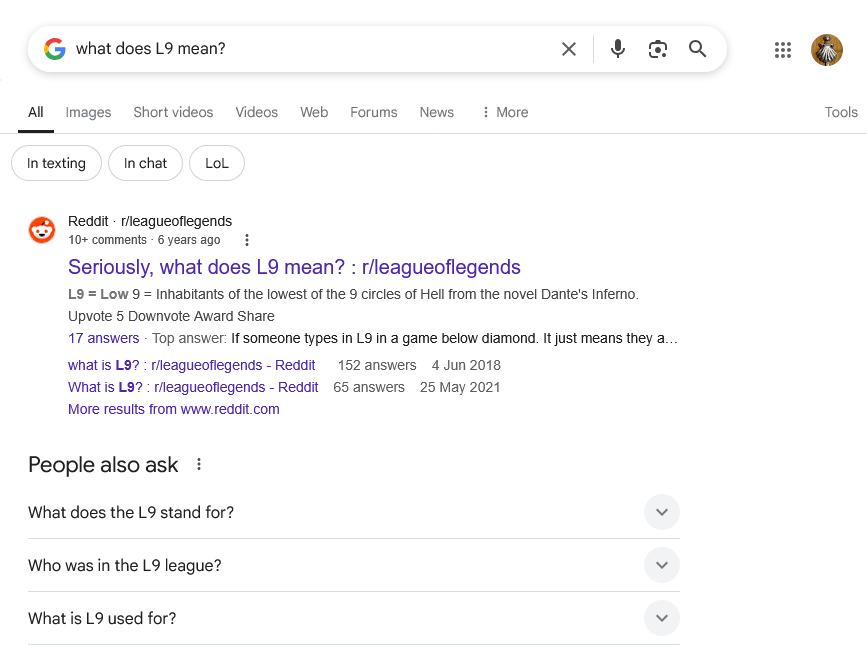This screenshot has height=645, width=867.
Task: Expand "Who was in the L9 league?"
Action: click(x=354, y=565)
